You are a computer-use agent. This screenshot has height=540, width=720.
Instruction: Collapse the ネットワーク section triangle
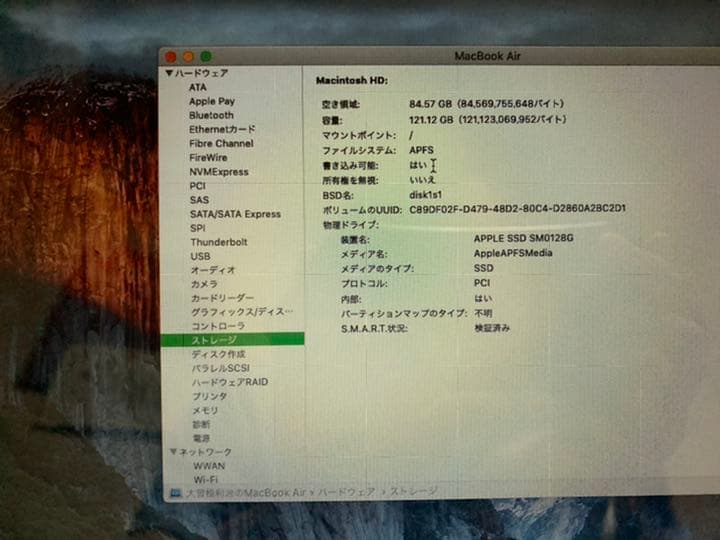[x=173, y=452]
